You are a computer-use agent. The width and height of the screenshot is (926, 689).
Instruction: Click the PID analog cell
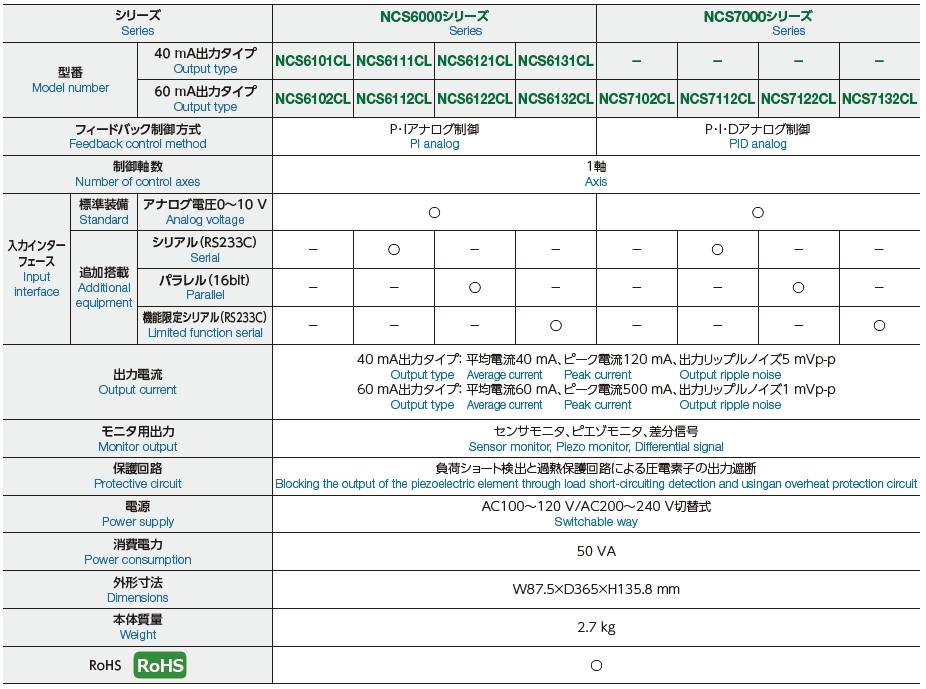click(x=758, y=136)
